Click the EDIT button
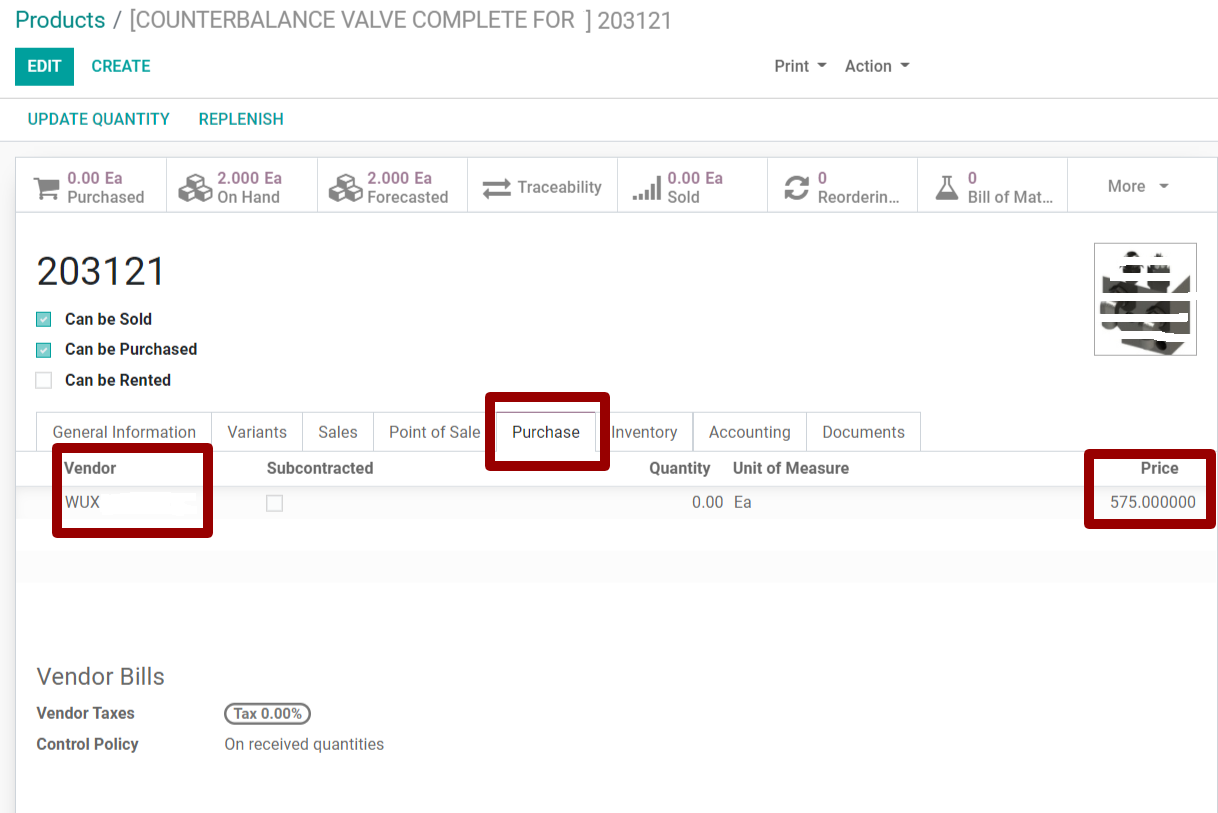The image size is (1218, 813). (x=44, y=66)
